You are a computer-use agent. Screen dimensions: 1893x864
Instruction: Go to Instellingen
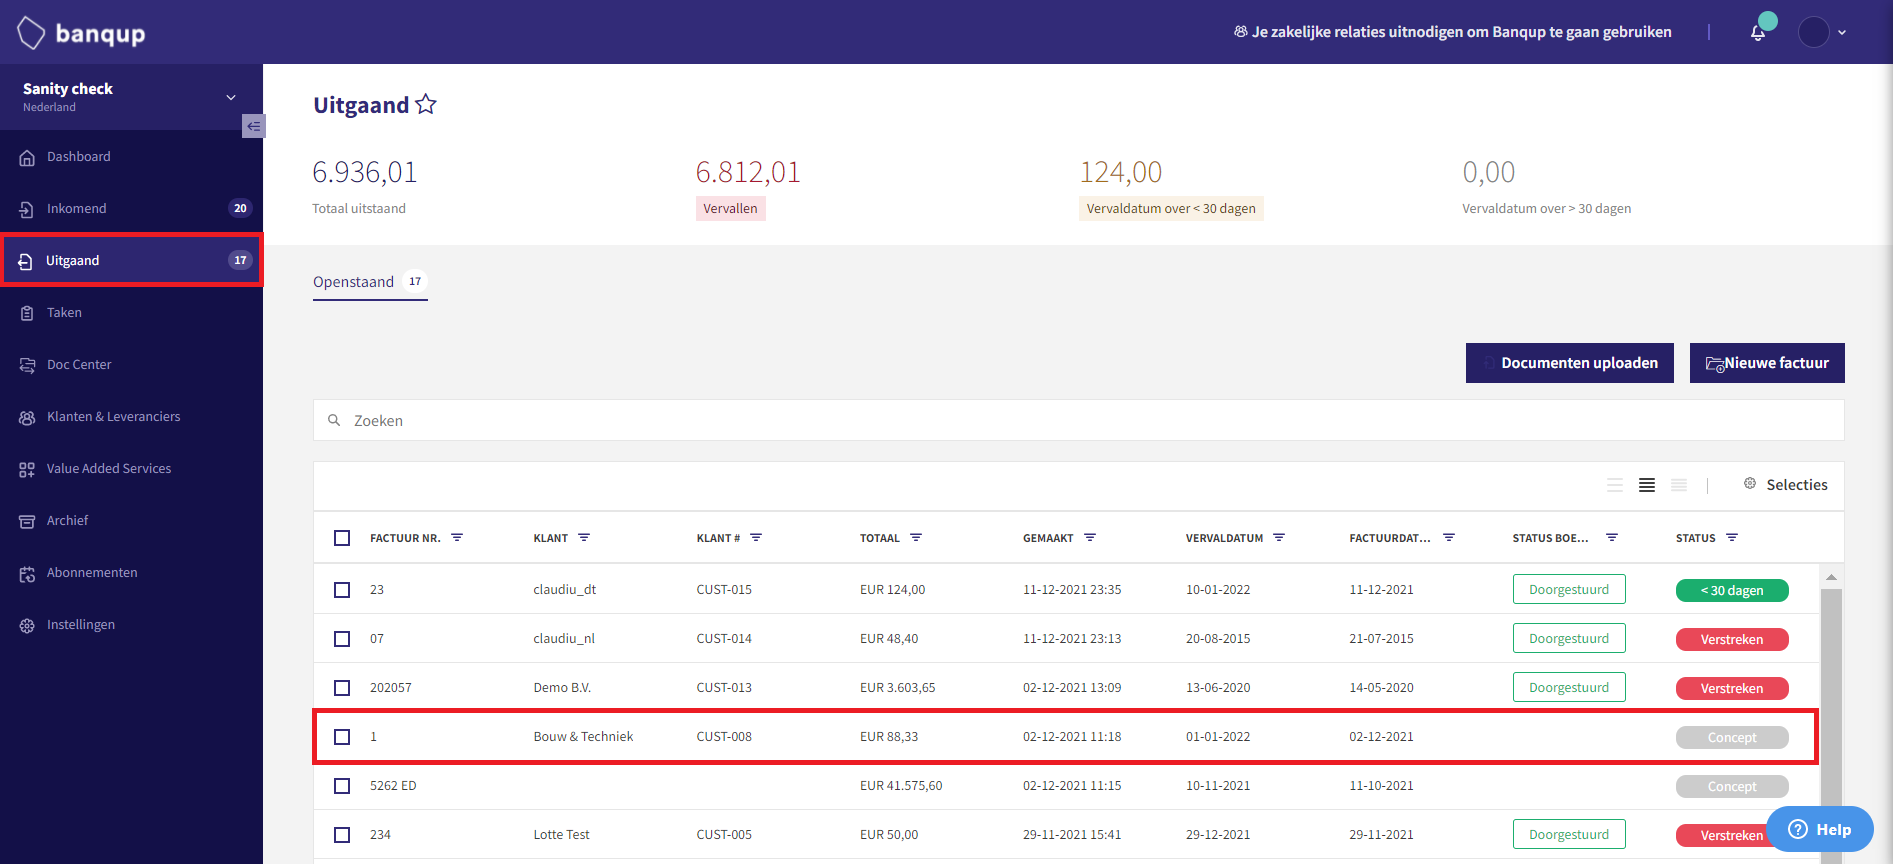131,625
